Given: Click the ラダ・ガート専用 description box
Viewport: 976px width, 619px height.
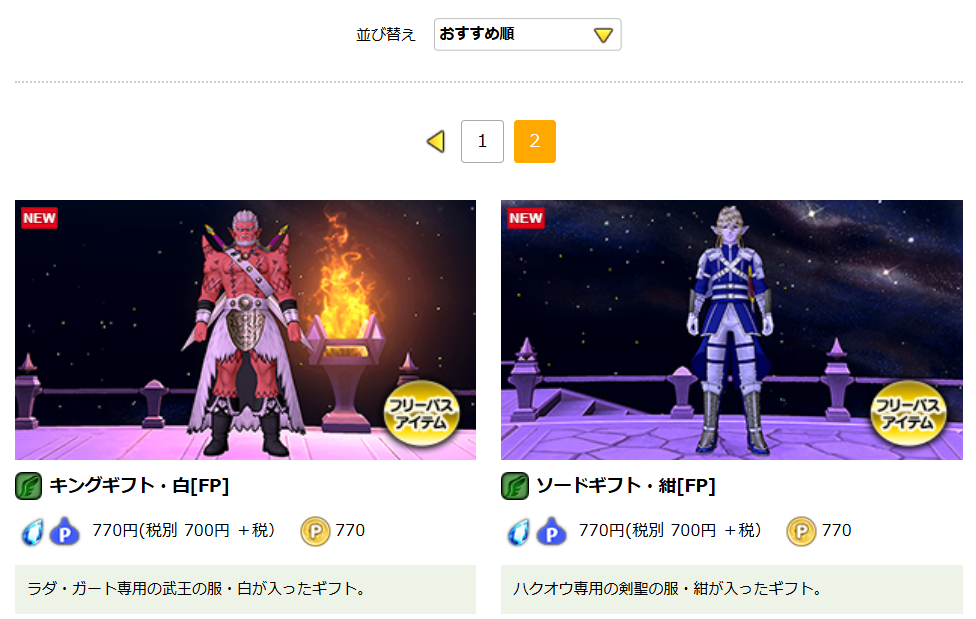Looking at the screenshot, I should pyautogui.click(x=245, y=589).
